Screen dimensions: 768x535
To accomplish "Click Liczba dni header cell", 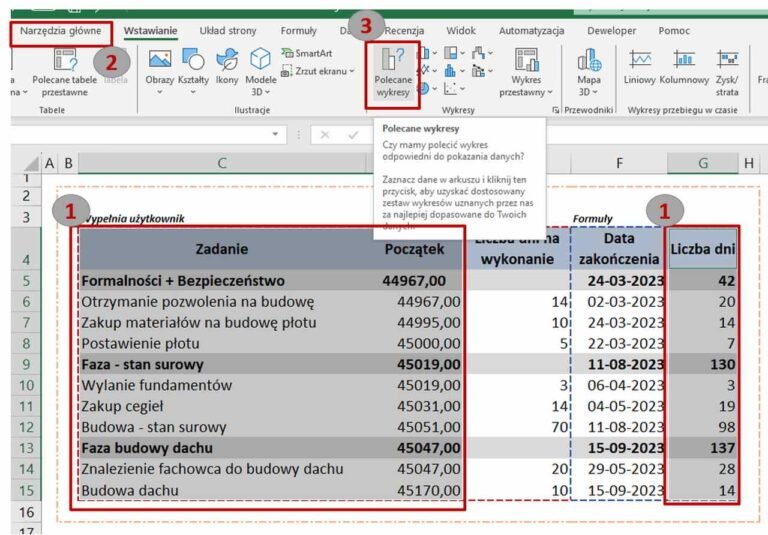I will (x=703, y=248).
